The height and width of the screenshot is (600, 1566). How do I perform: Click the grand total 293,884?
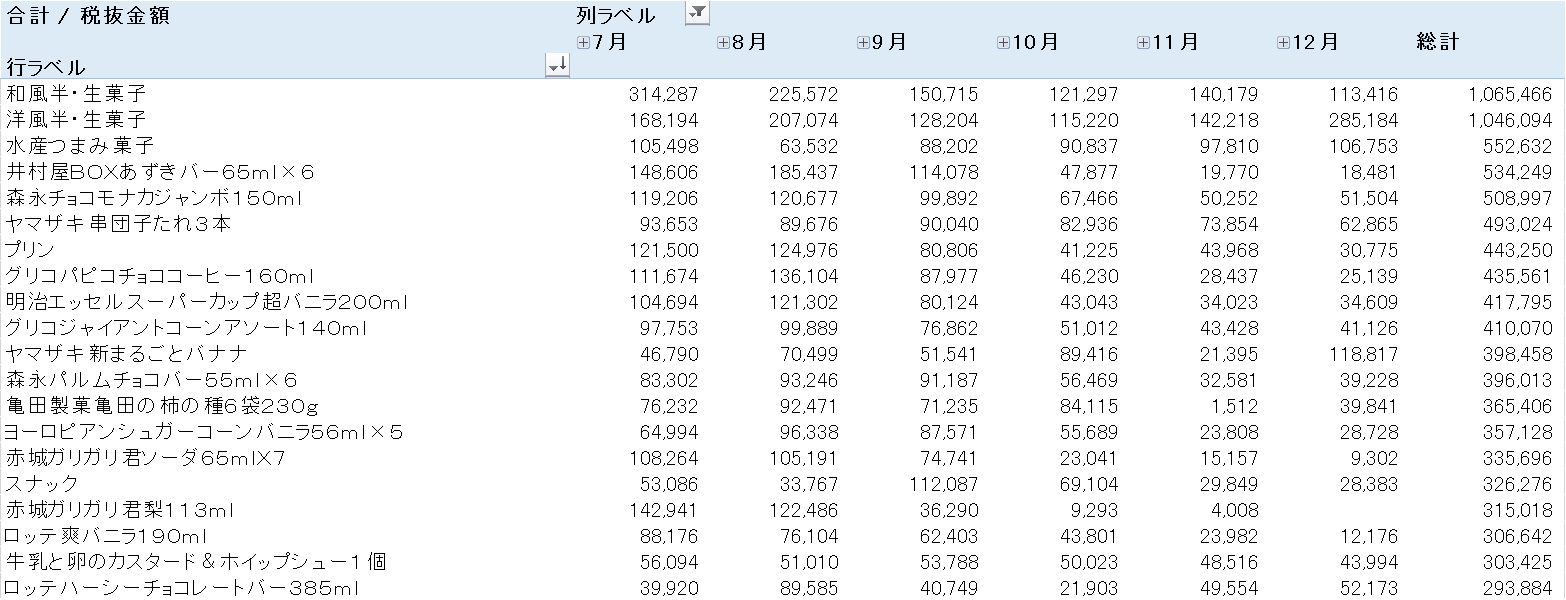1518,588
